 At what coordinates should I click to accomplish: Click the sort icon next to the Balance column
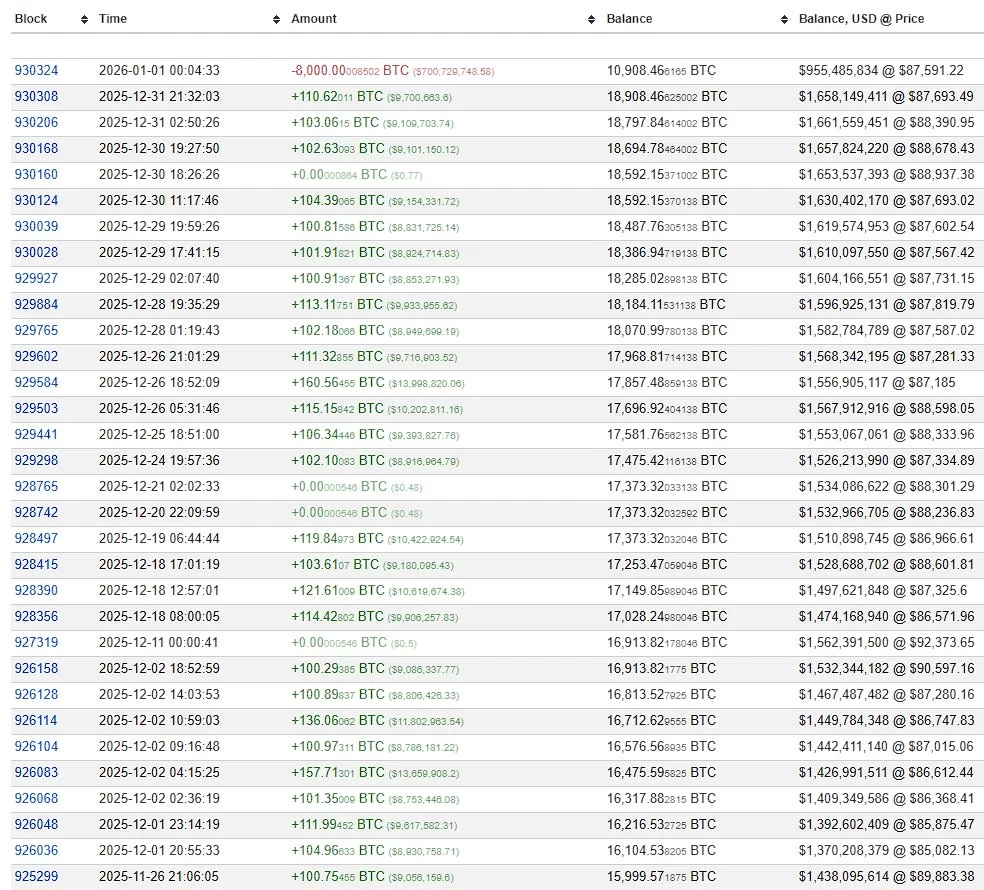(590, 18)
